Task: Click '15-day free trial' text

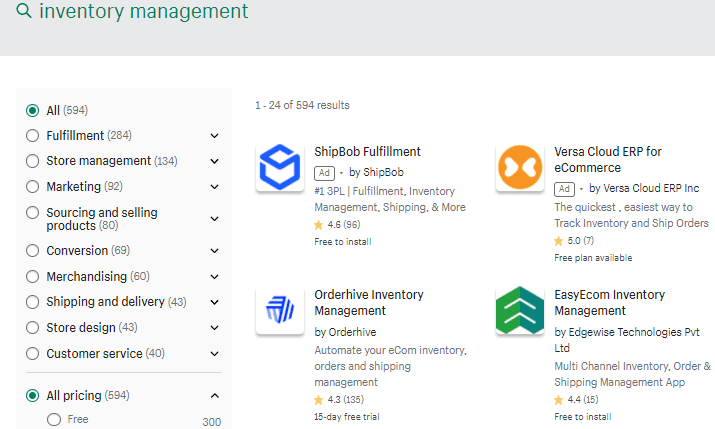Action: 347,417
